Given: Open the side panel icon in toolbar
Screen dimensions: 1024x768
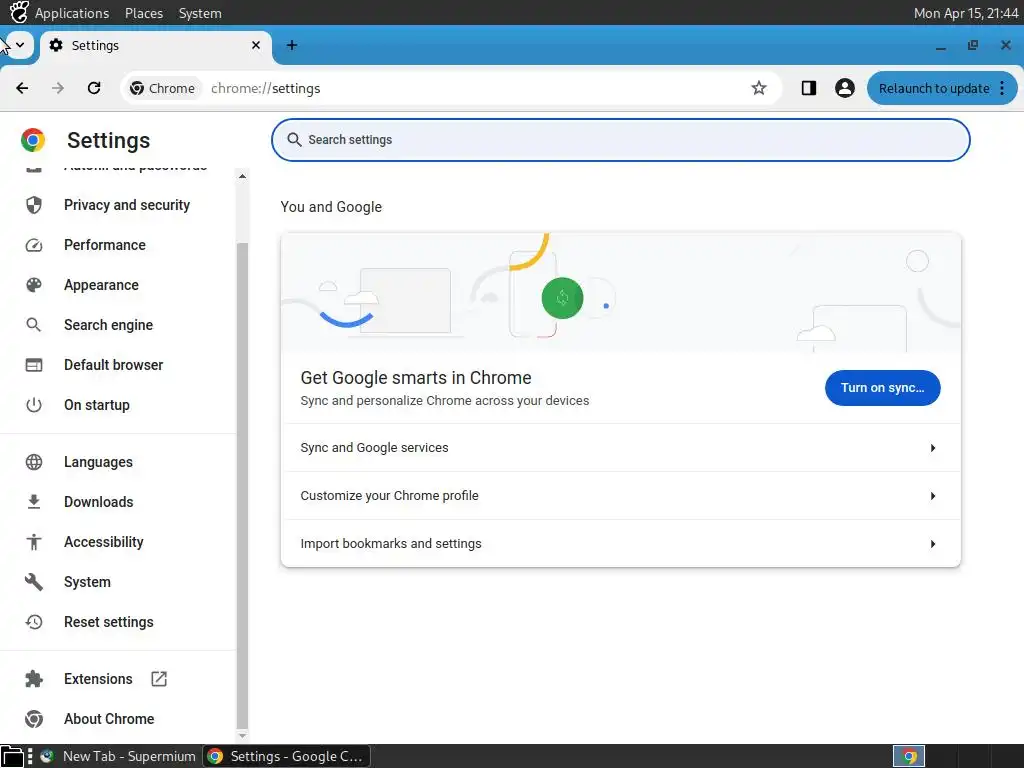Looking at the screenshot, I should [808, 88].
